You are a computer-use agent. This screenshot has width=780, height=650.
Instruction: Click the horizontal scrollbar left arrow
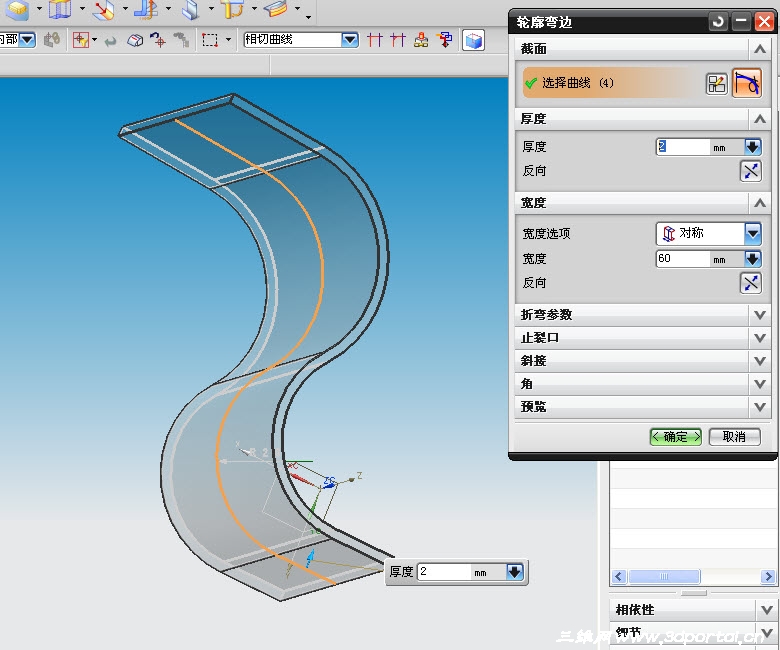[618, 576]
